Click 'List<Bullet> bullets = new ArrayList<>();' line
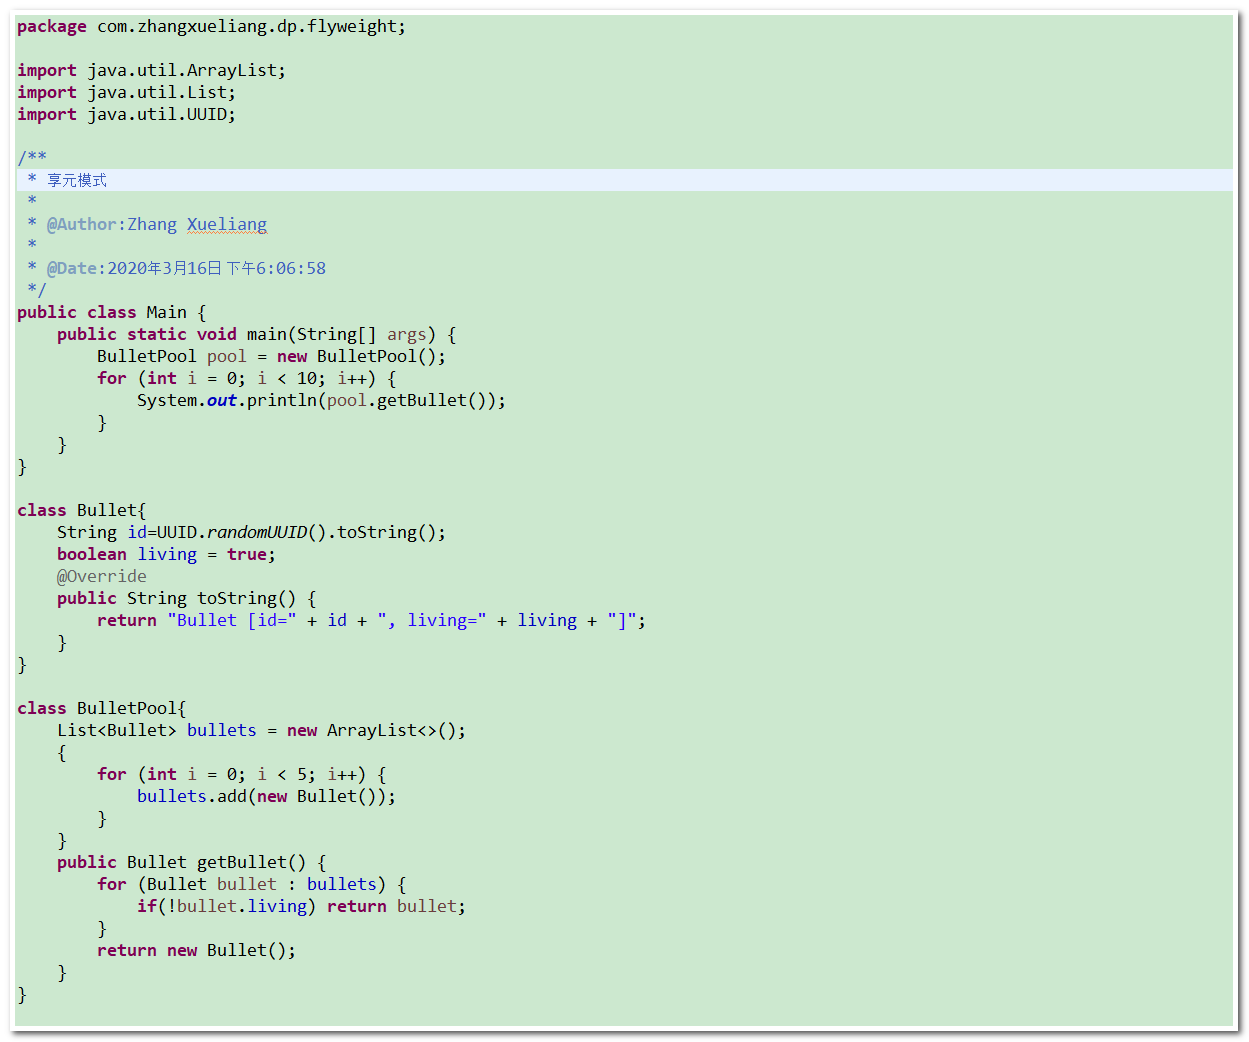1249x1042 pixels. [x=261, y=731]
